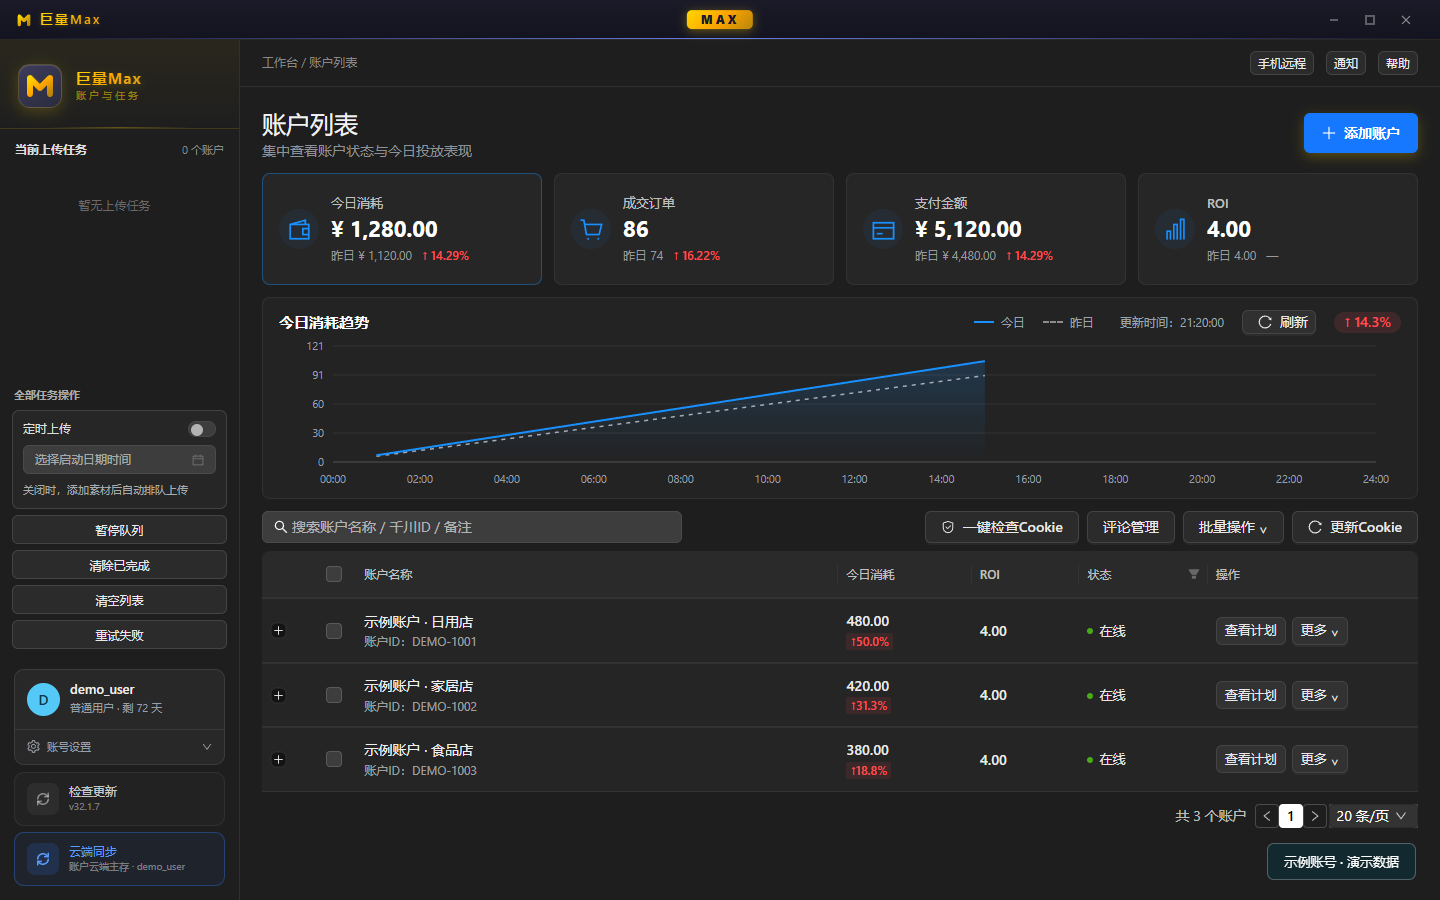Open the 20 条/页 page size dropdown
1440x900 pixels.
point(1372,816)
